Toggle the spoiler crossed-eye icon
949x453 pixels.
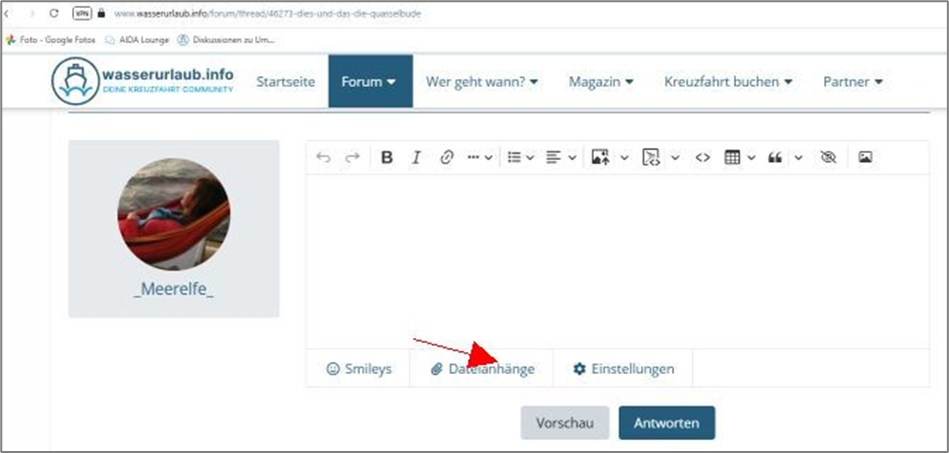(827, 157)
